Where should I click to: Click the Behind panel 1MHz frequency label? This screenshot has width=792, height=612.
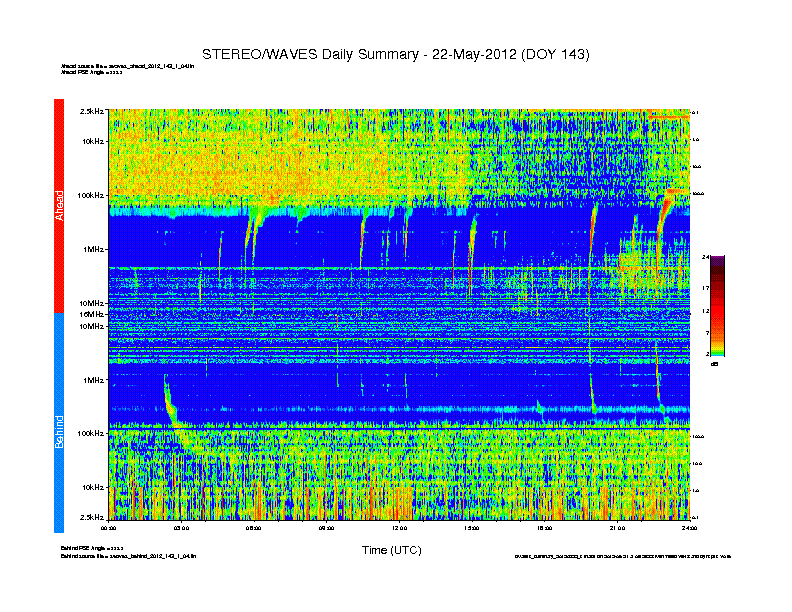tap(92, 380)
